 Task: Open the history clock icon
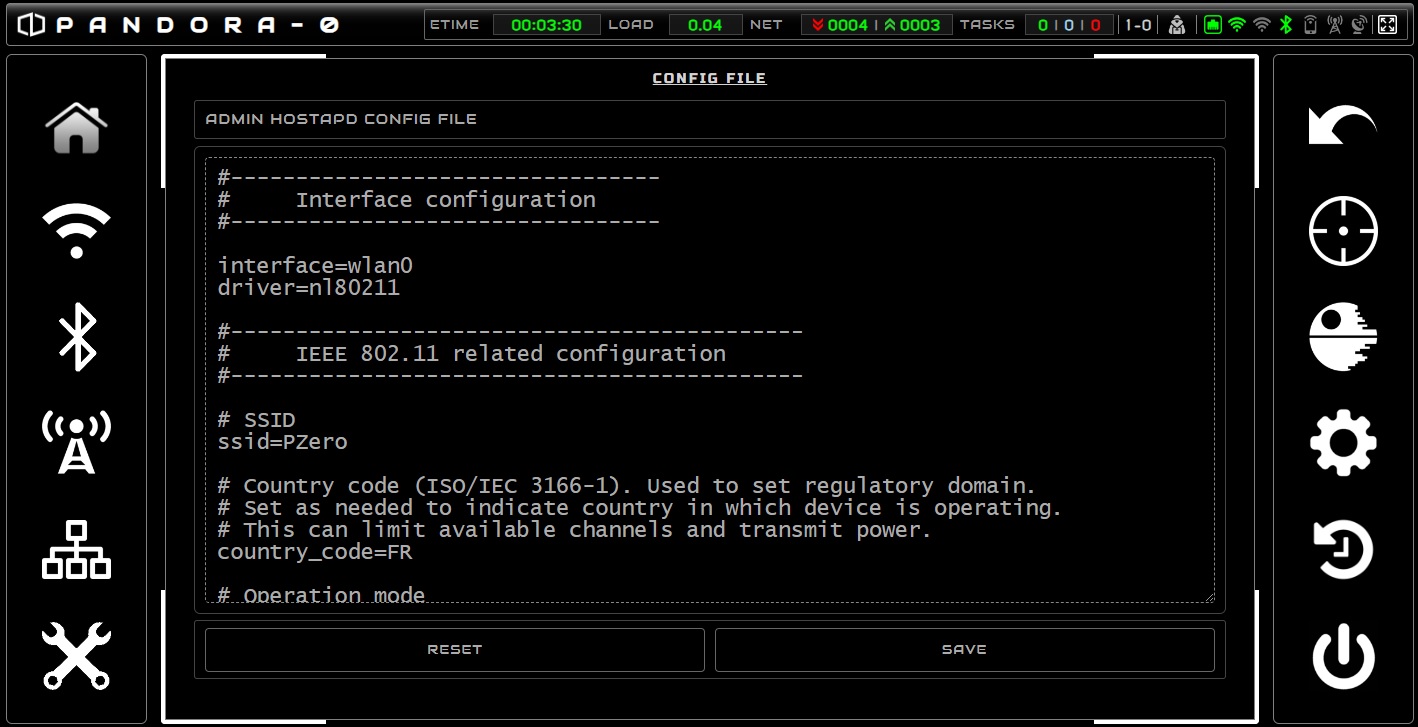(x=1343, y=550)
